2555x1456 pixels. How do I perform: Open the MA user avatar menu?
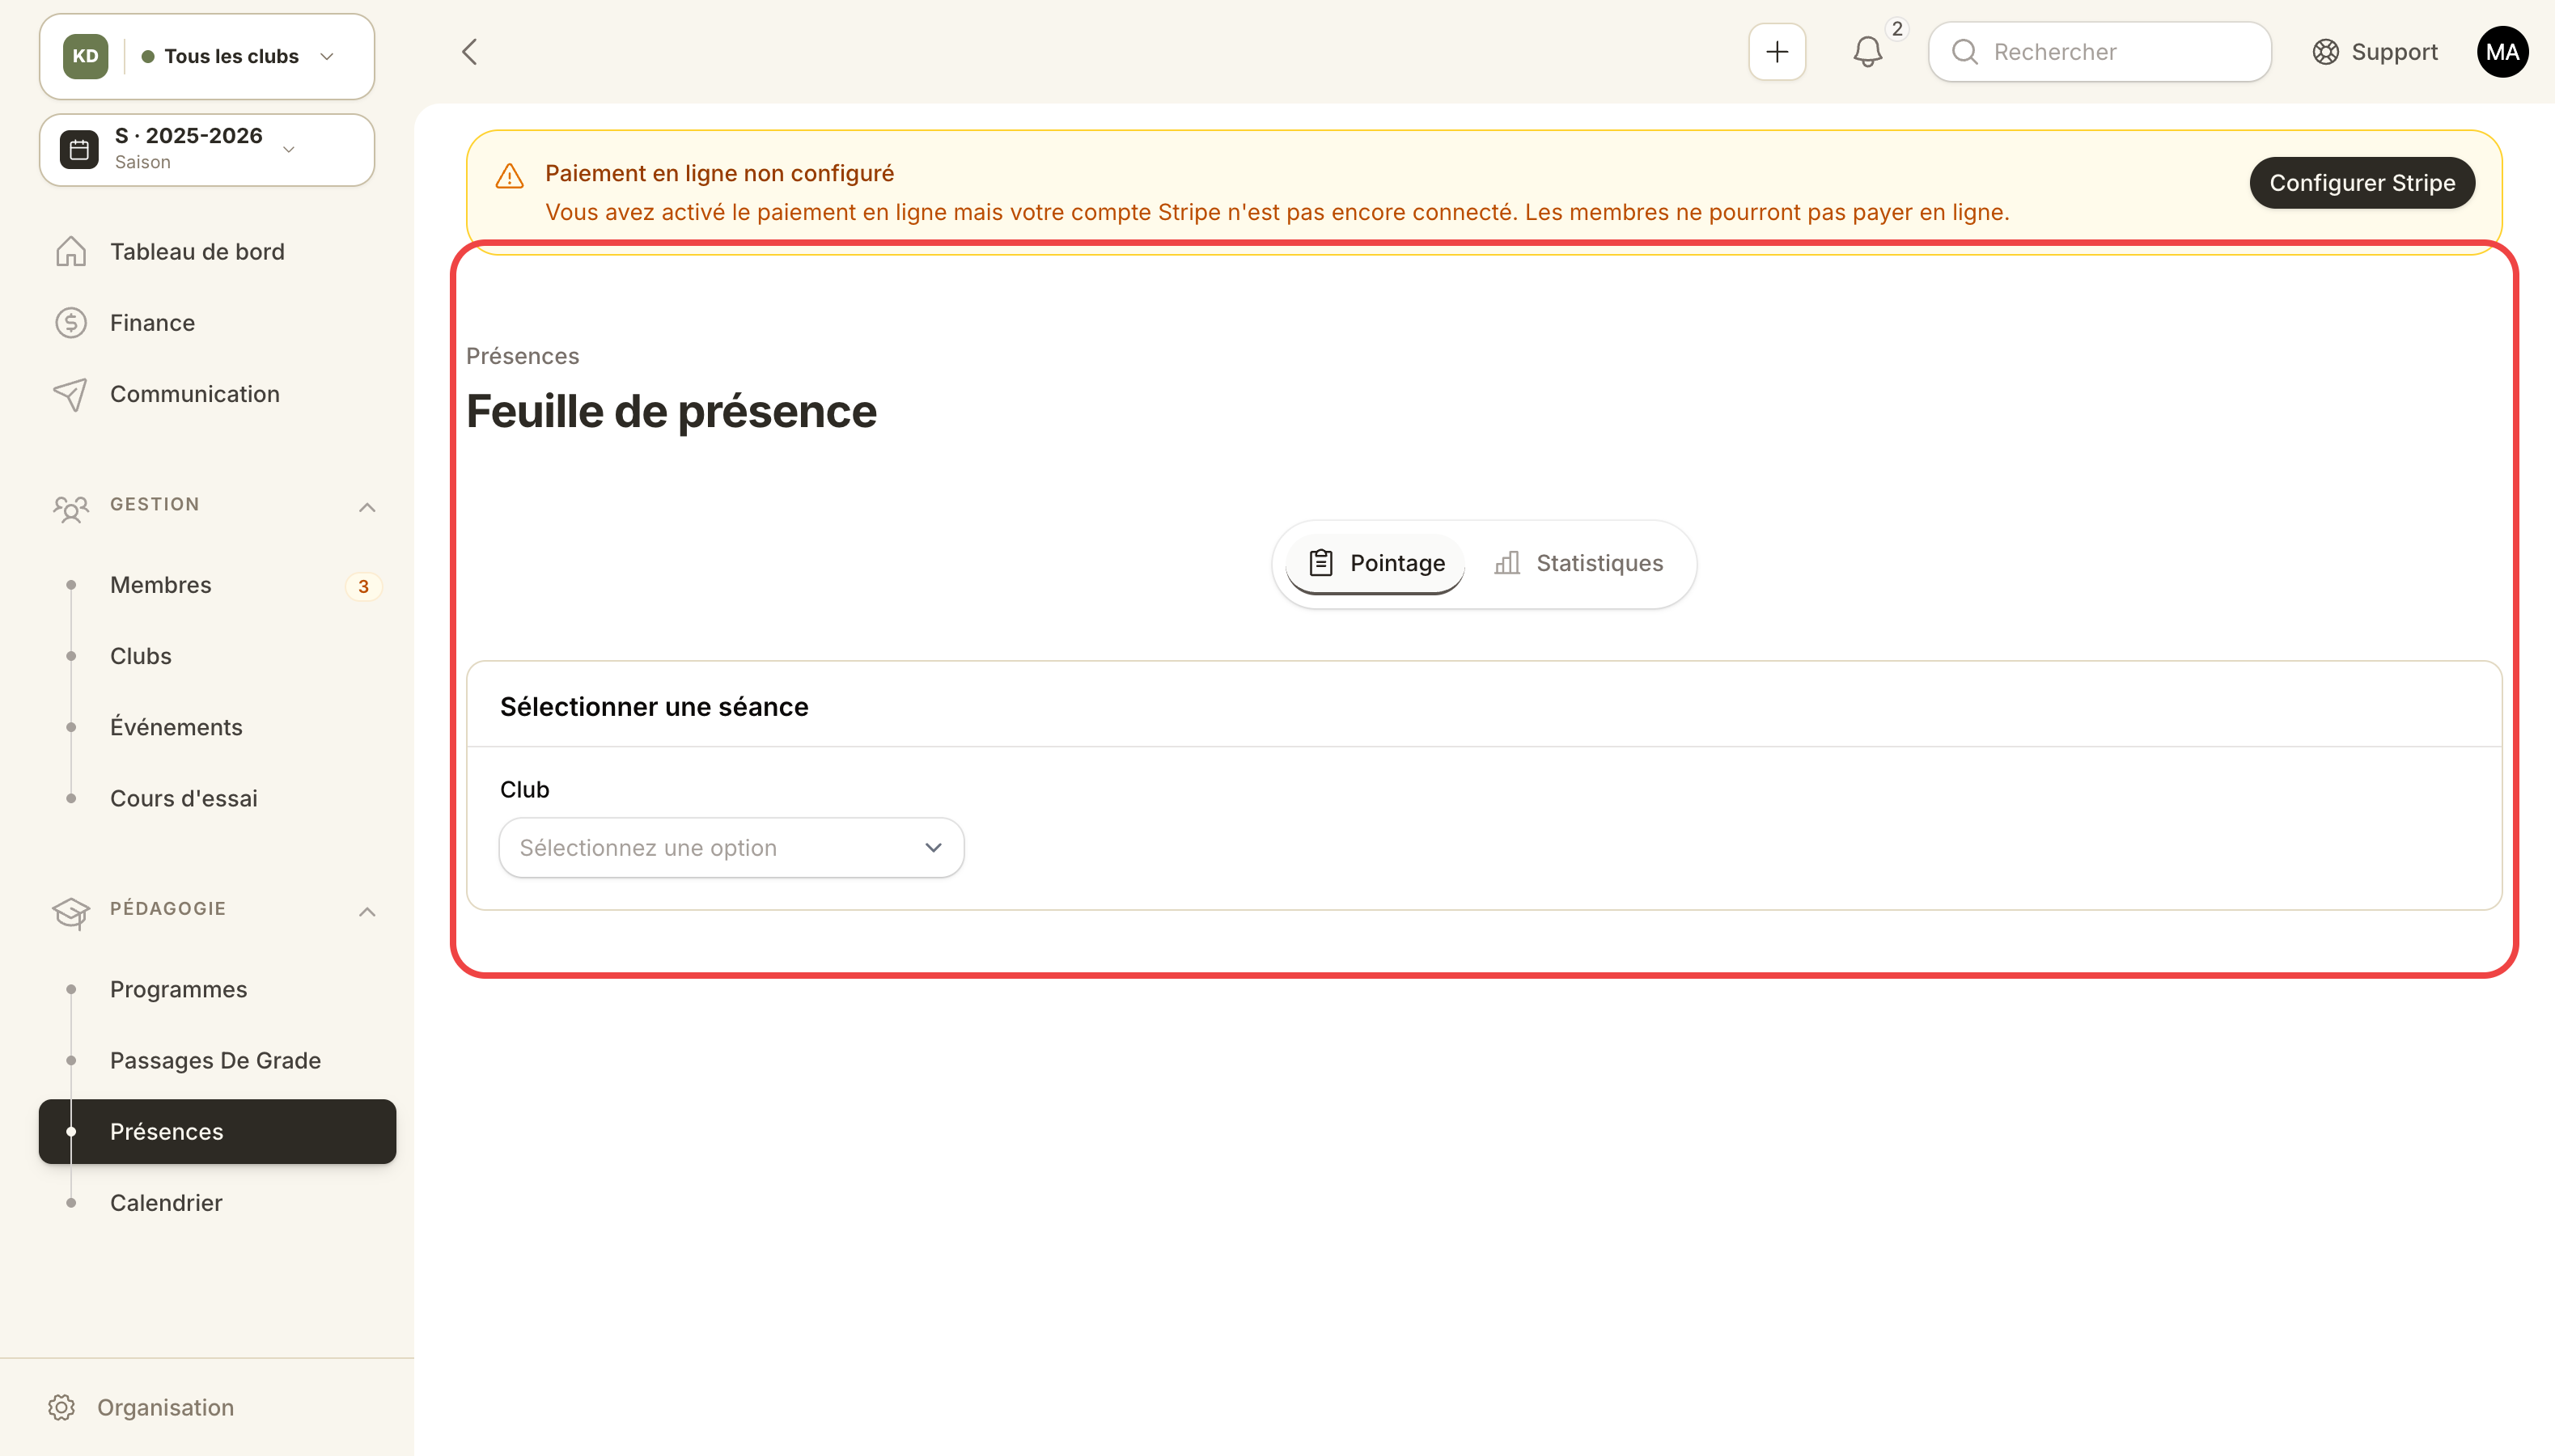(2502, 52)
